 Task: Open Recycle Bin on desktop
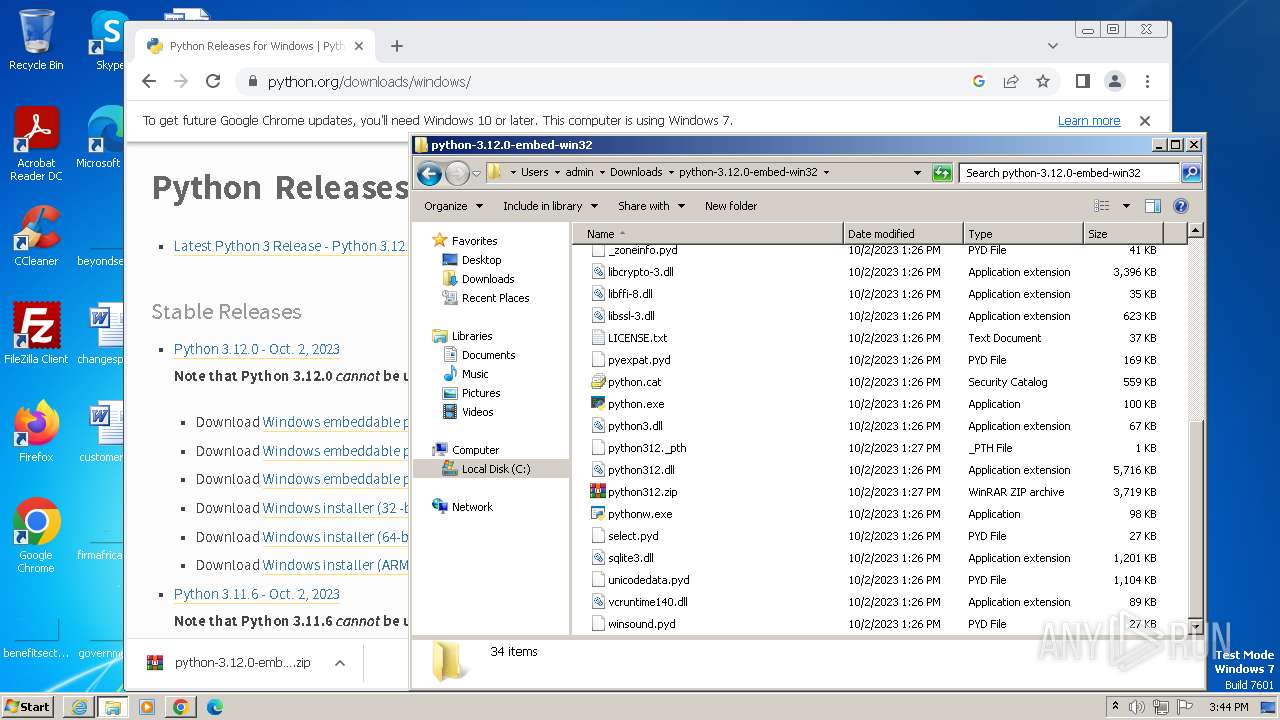coord(36,40)
